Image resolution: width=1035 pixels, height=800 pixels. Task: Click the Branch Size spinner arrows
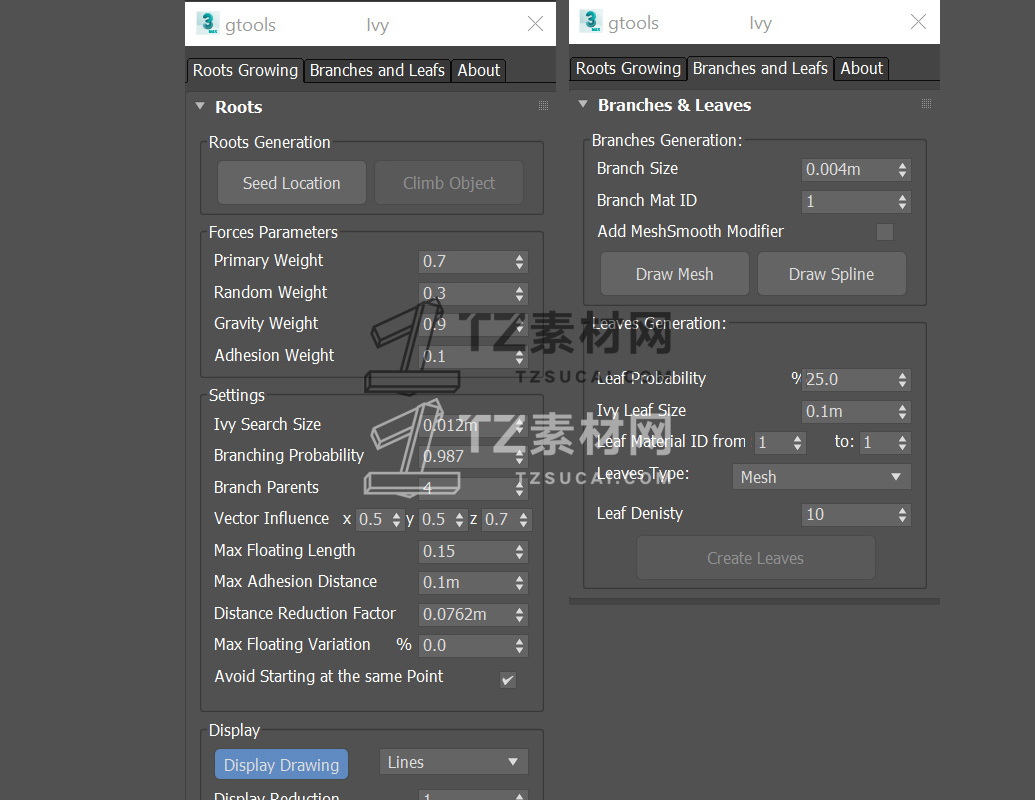tap(902, 170)
